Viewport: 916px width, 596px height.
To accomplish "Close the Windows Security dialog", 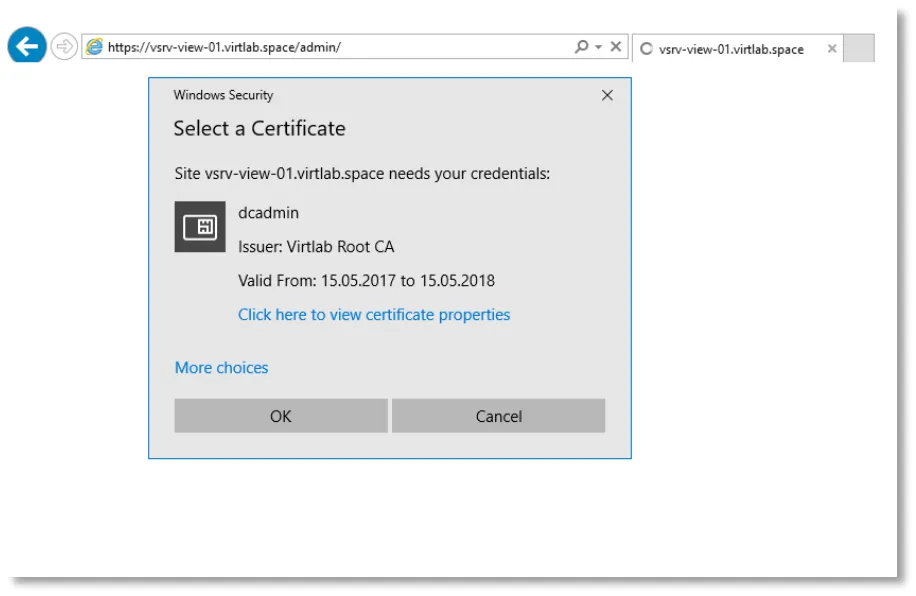I will click(x=608, y=95).
